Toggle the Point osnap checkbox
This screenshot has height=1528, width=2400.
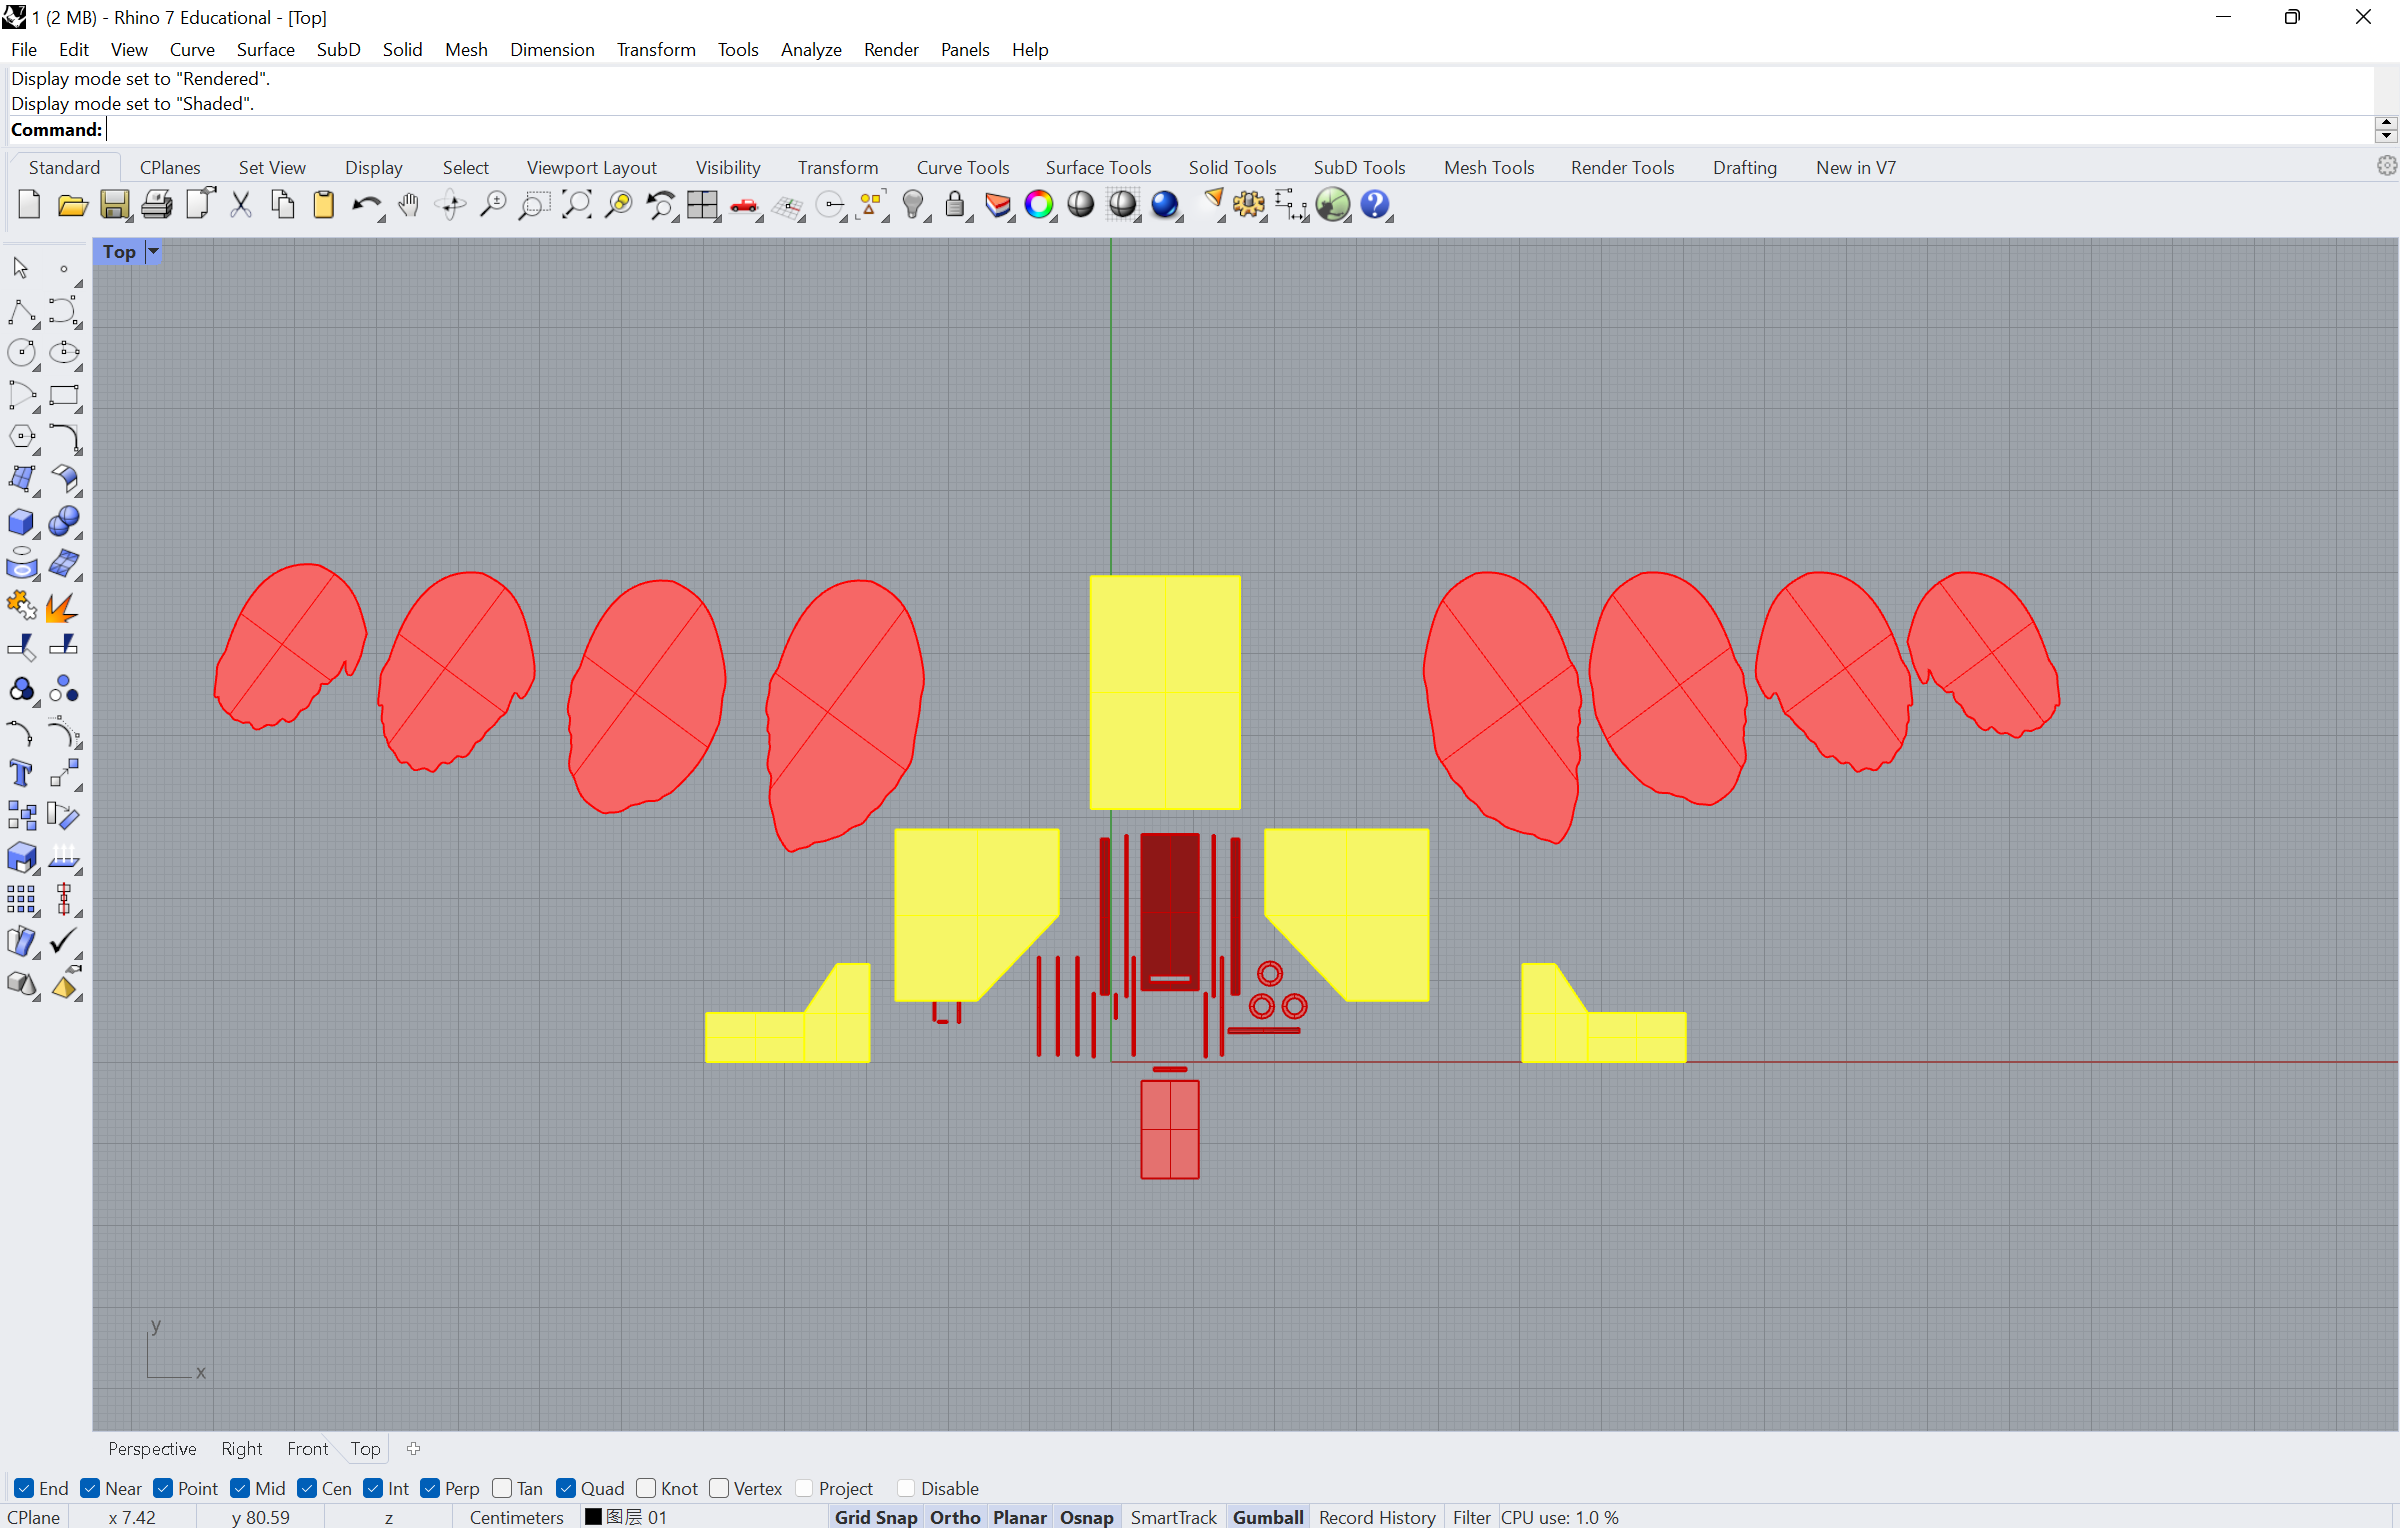pos(163,1488)
